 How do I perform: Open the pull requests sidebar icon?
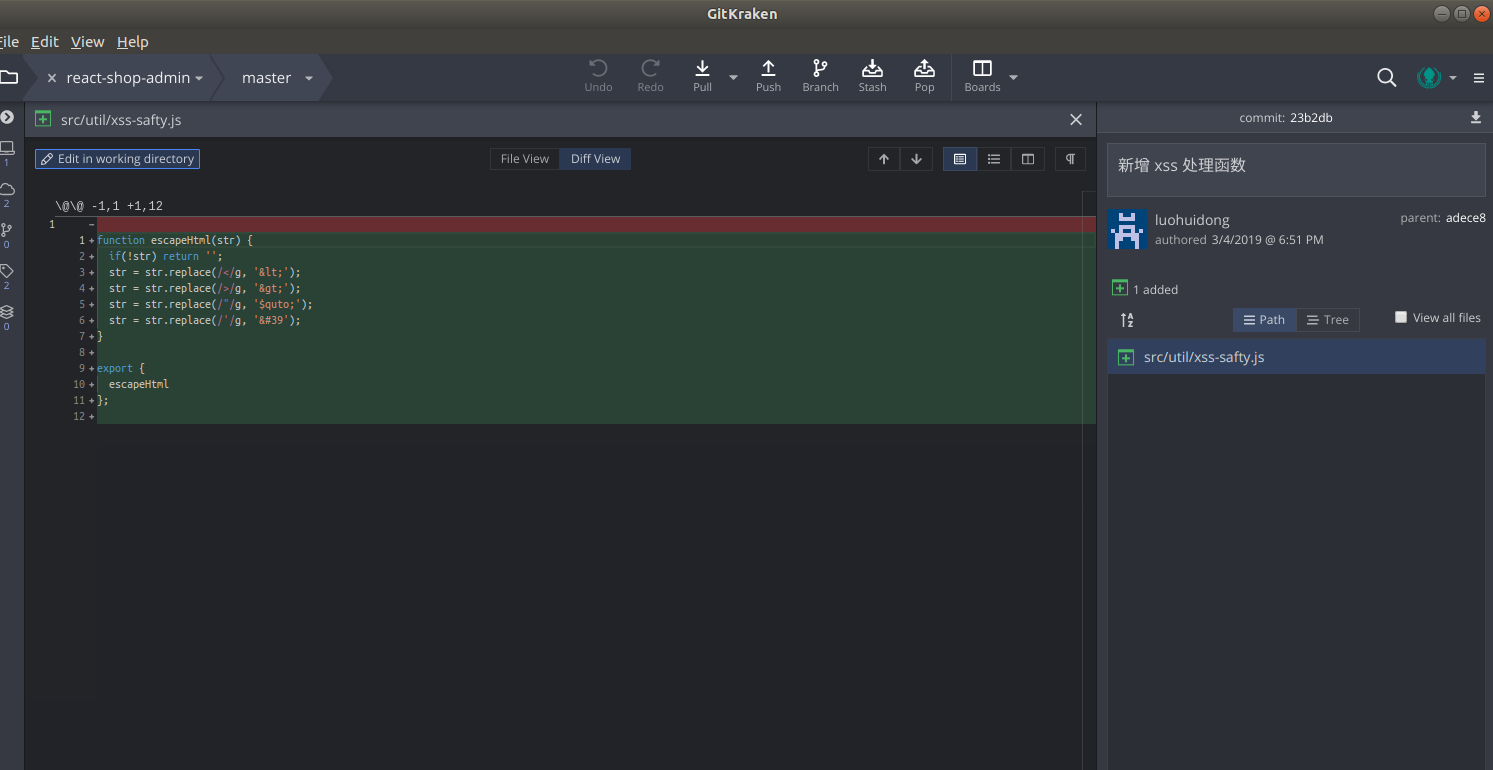click(7, 230)
